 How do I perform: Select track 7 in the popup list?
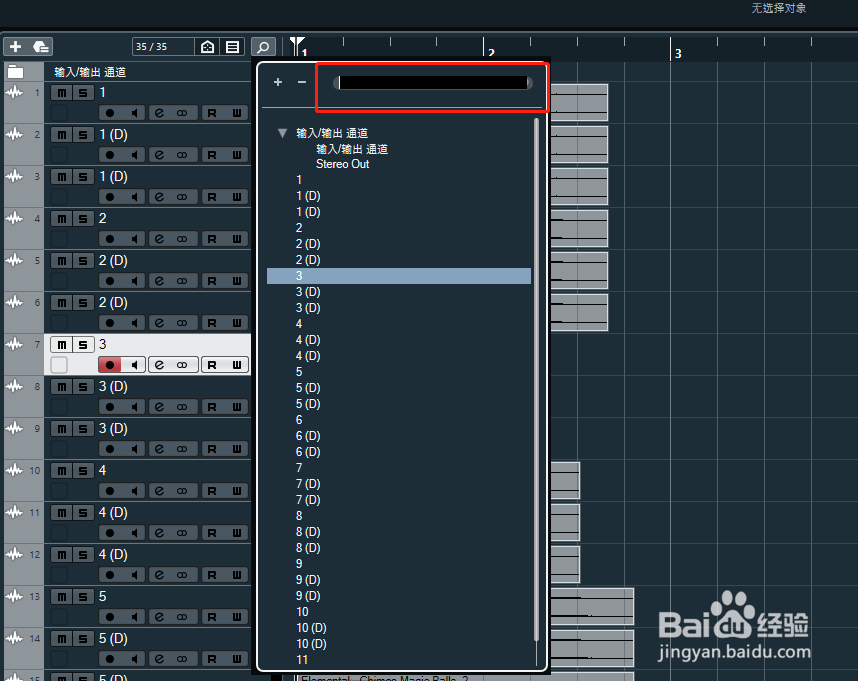(x=299, y=468)
